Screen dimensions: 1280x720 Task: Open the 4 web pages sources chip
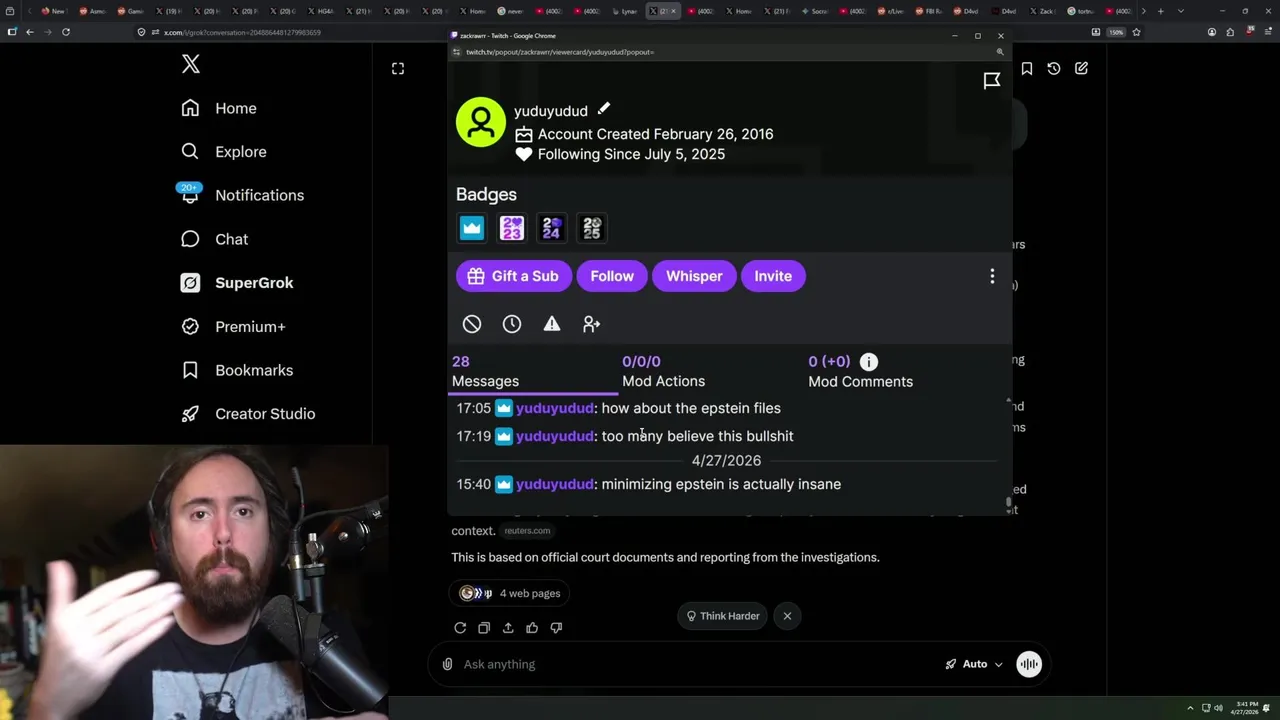pyautogui.click(x=509, y=593)
